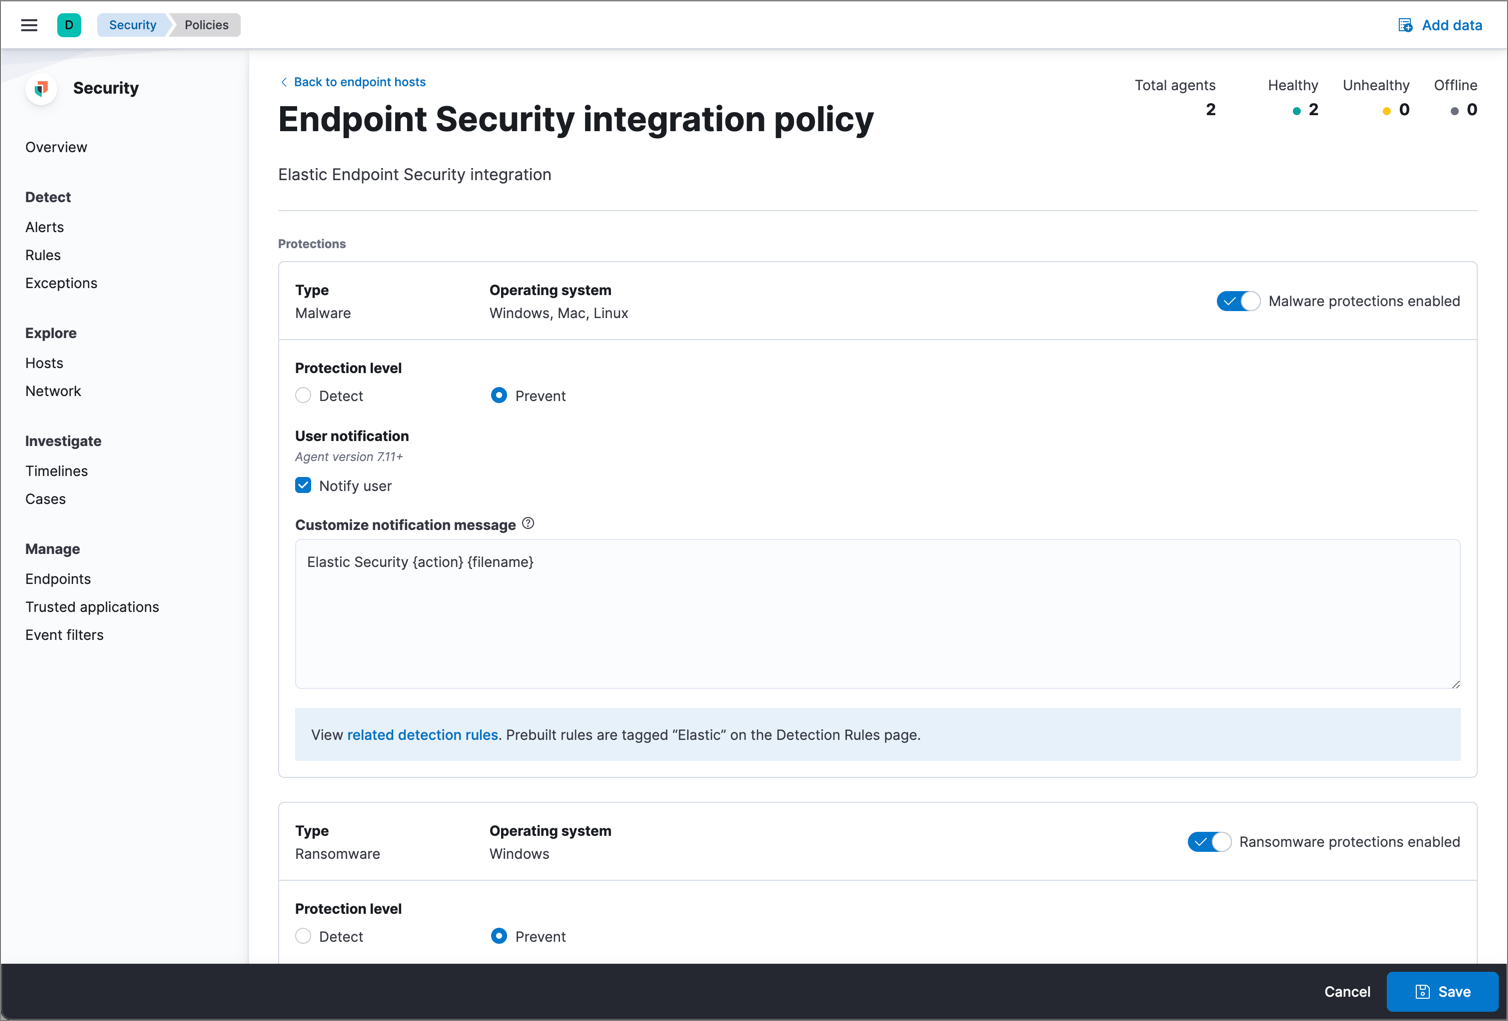Uncheck the Notify user checkbox
The image size is (1508, 1021).
tap(303, 485)
